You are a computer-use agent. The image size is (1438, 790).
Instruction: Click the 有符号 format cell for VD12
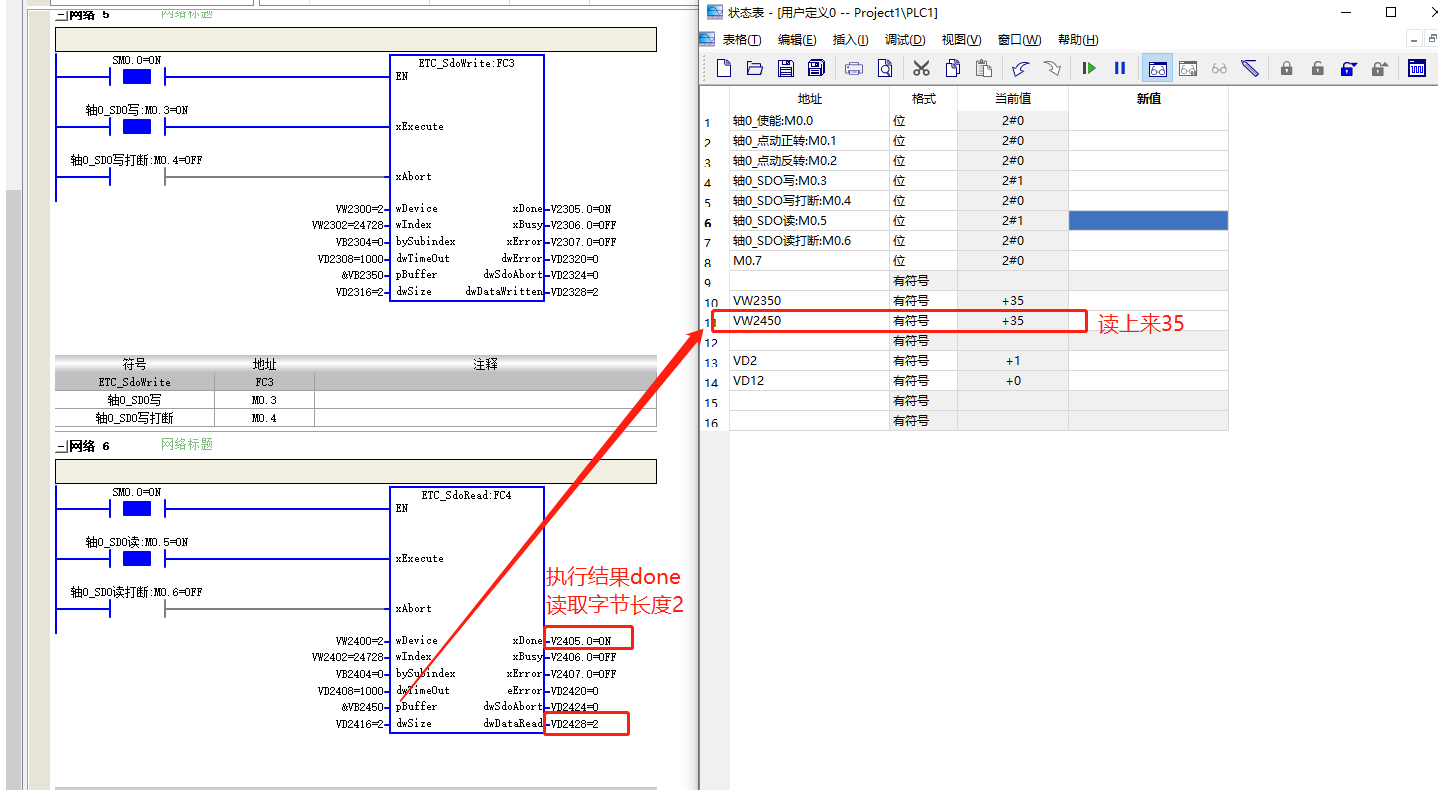point(923,381)
